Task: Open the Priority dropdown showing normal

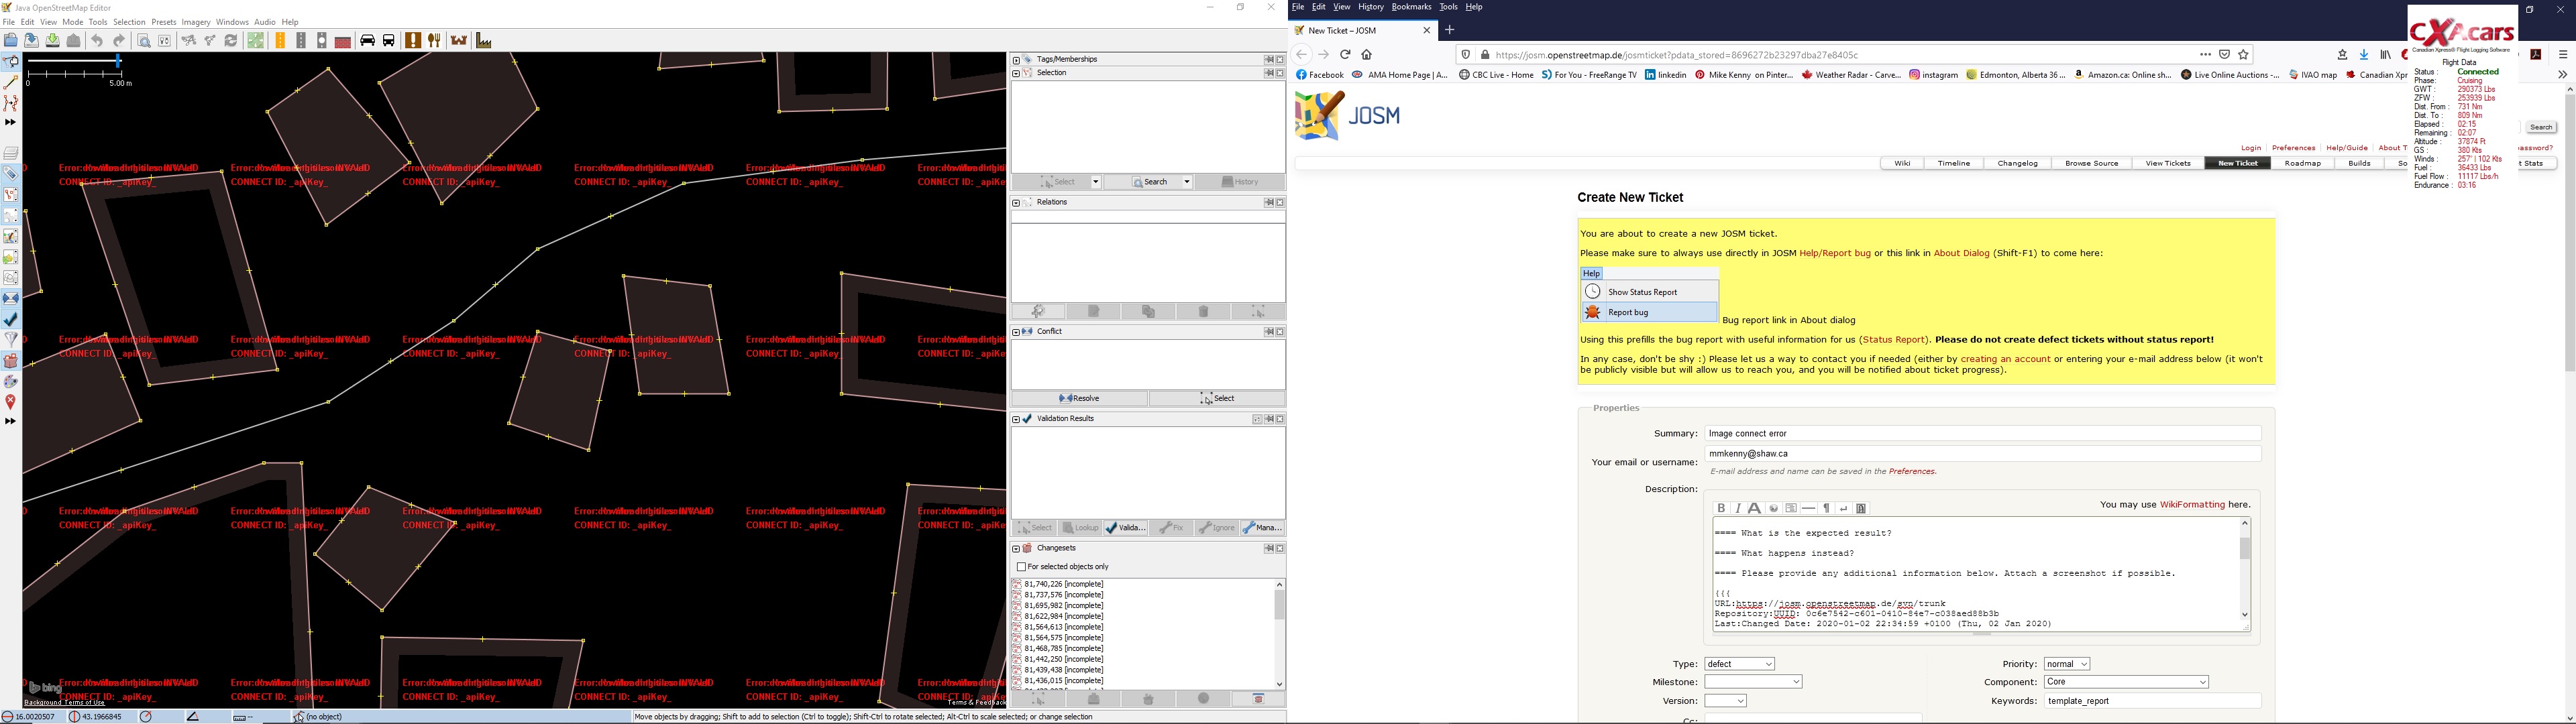Action: pyautogui.click(x=2067, y=664)
